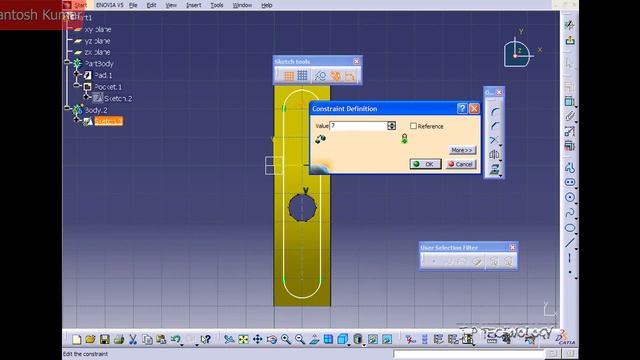Select the Elongated hole tool
The width and height of the screenshot is (640, 360).
click(570, 182)
